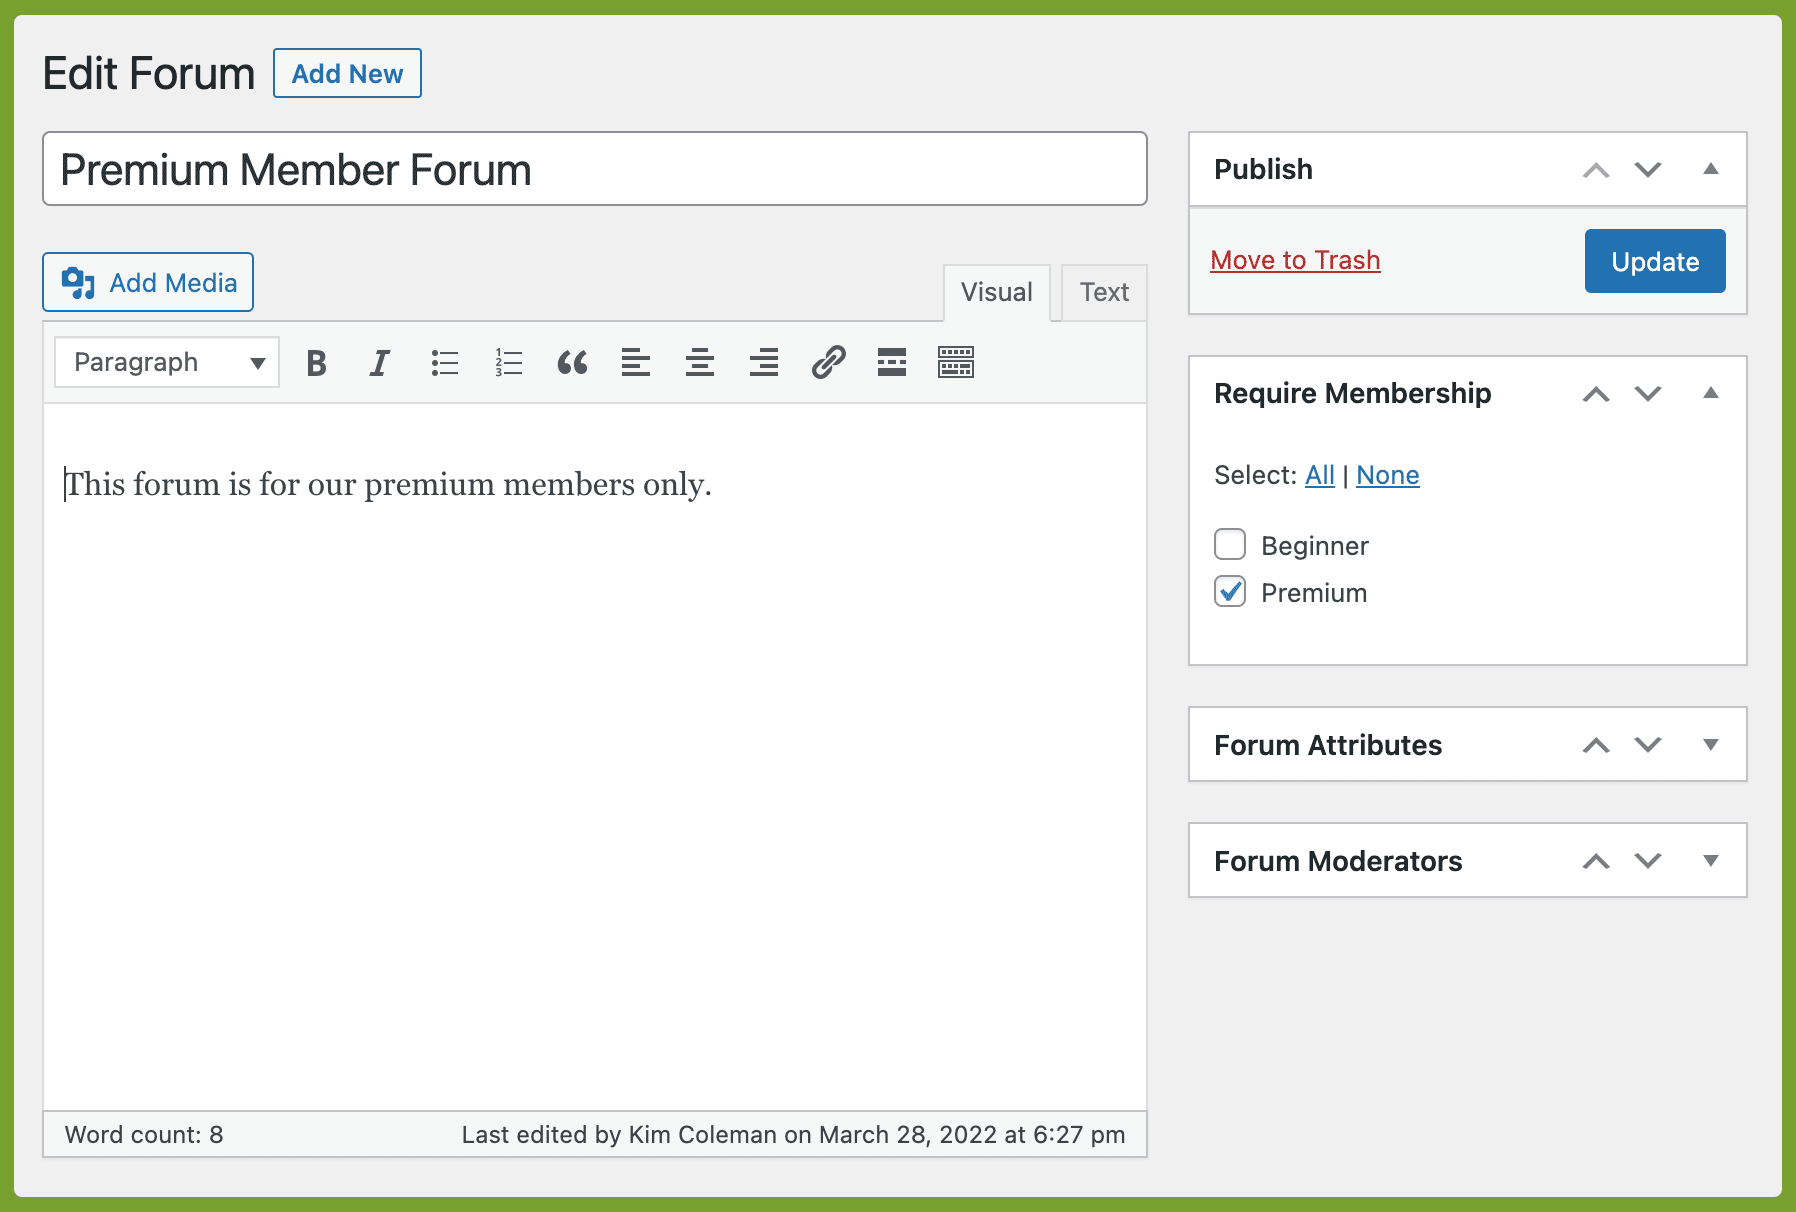Show the toolbar toggle (kitchen sink)
This screenshot has width=1796, height=1212.
click(x=956, y=363)
